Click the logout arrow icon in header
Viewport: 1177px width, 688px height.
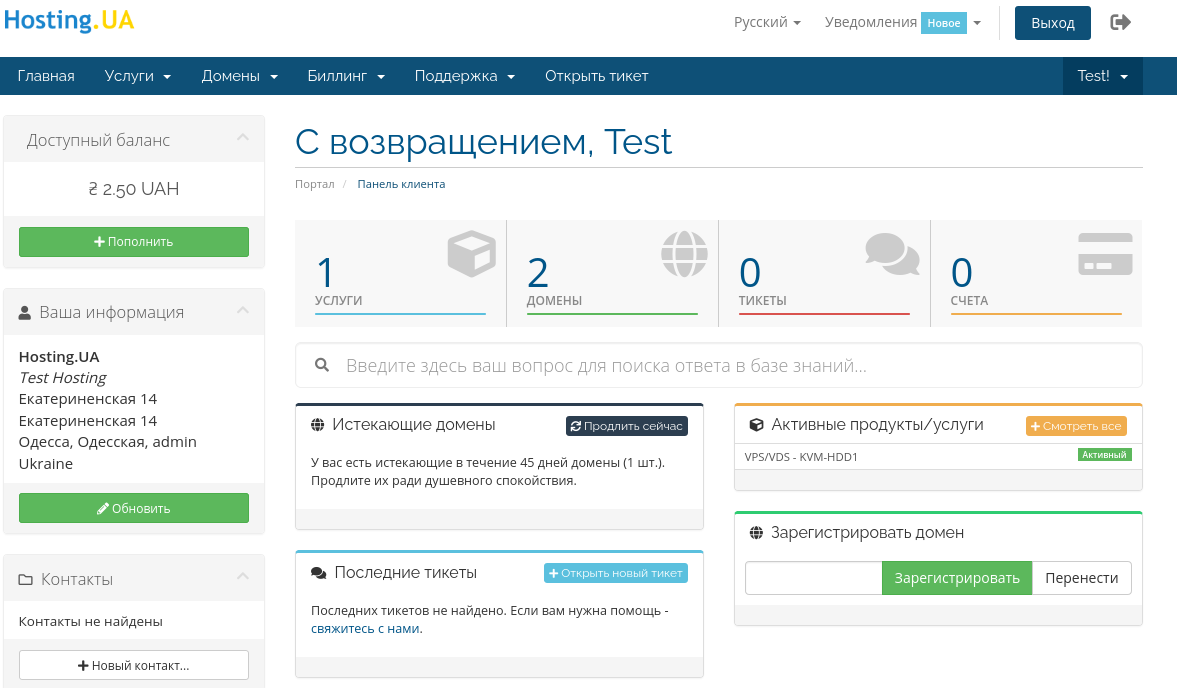pos(1120,22)
